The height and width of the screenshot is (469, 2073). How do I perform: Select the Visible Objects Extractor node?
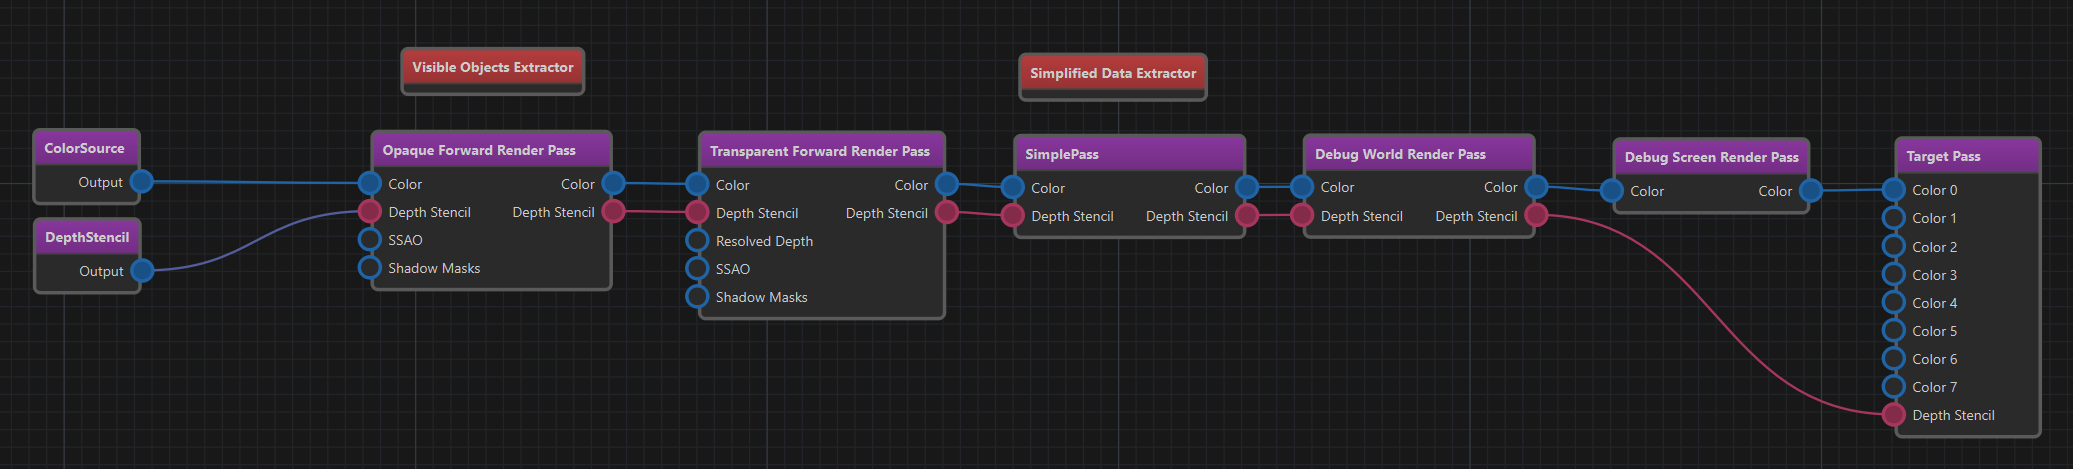pyautogui.click(x=493, y=70)
